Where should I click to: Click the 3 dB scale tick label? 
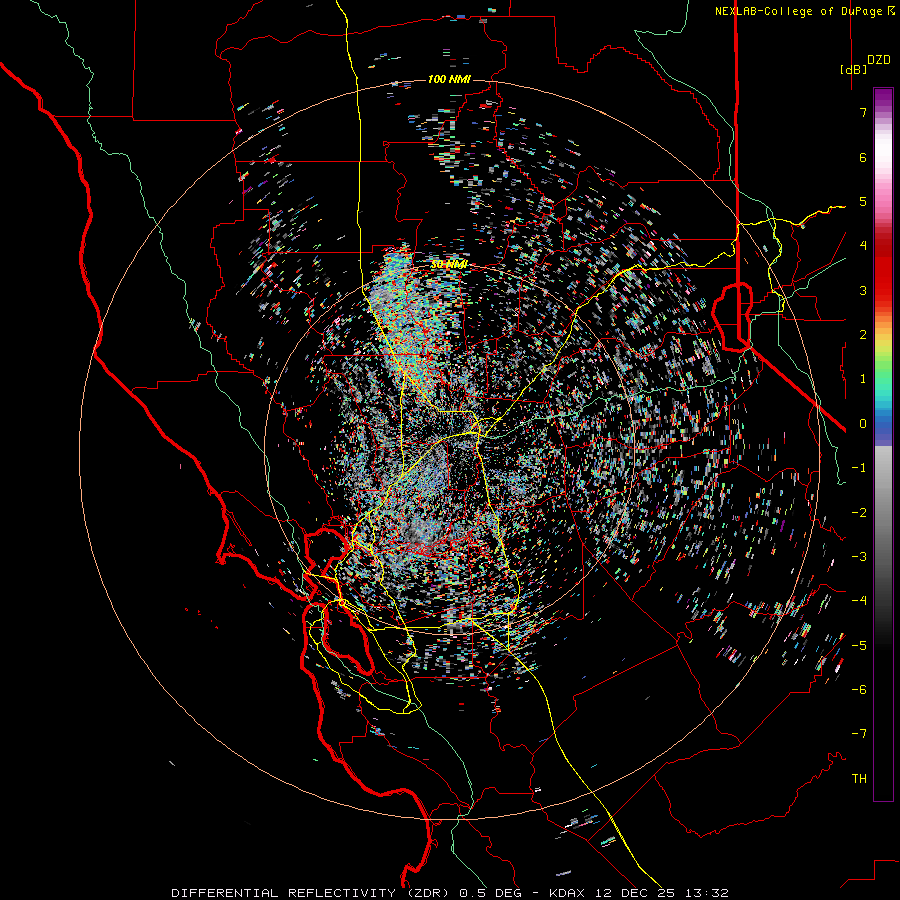click(x=863, y=290)
